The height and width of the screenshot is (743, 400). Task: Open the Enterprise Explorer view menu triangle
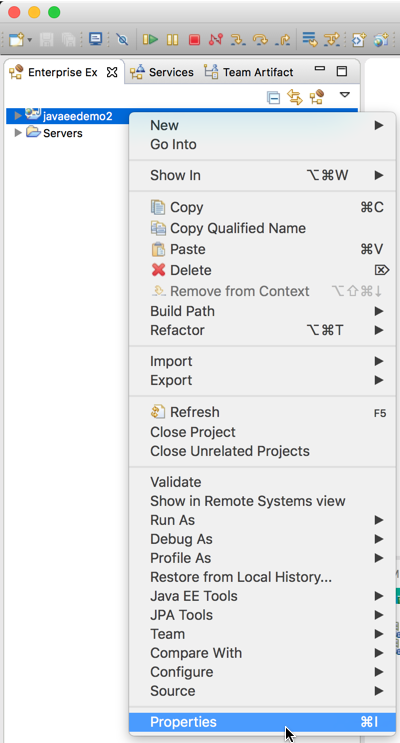pyautogui.click(x=345, y=95)
